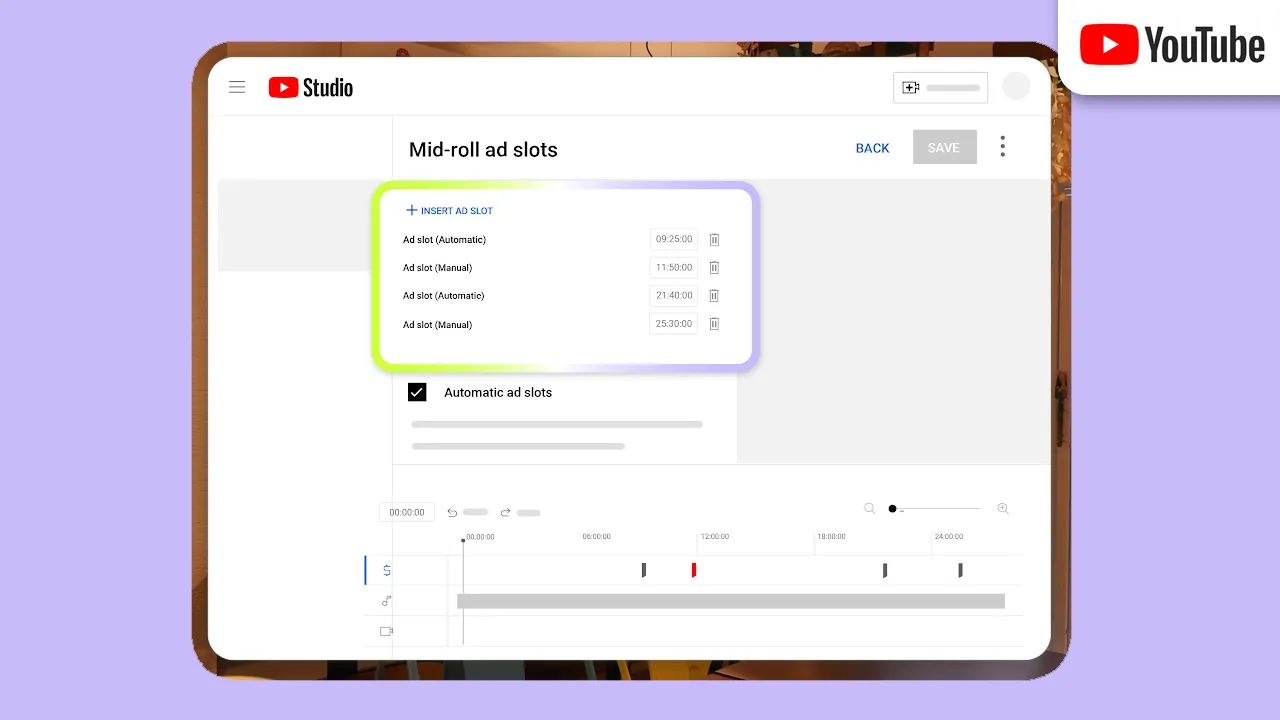Edit the 21:40:00 time field
1280x720 pixels.
(674, 296)
